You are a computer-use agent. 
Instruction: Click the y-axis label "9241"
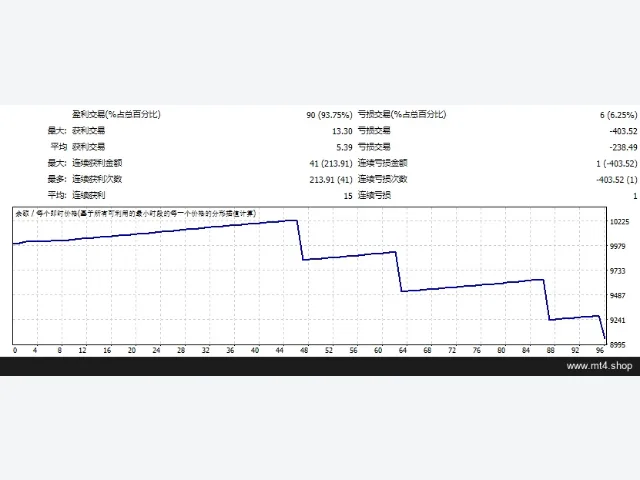point(618,320)
